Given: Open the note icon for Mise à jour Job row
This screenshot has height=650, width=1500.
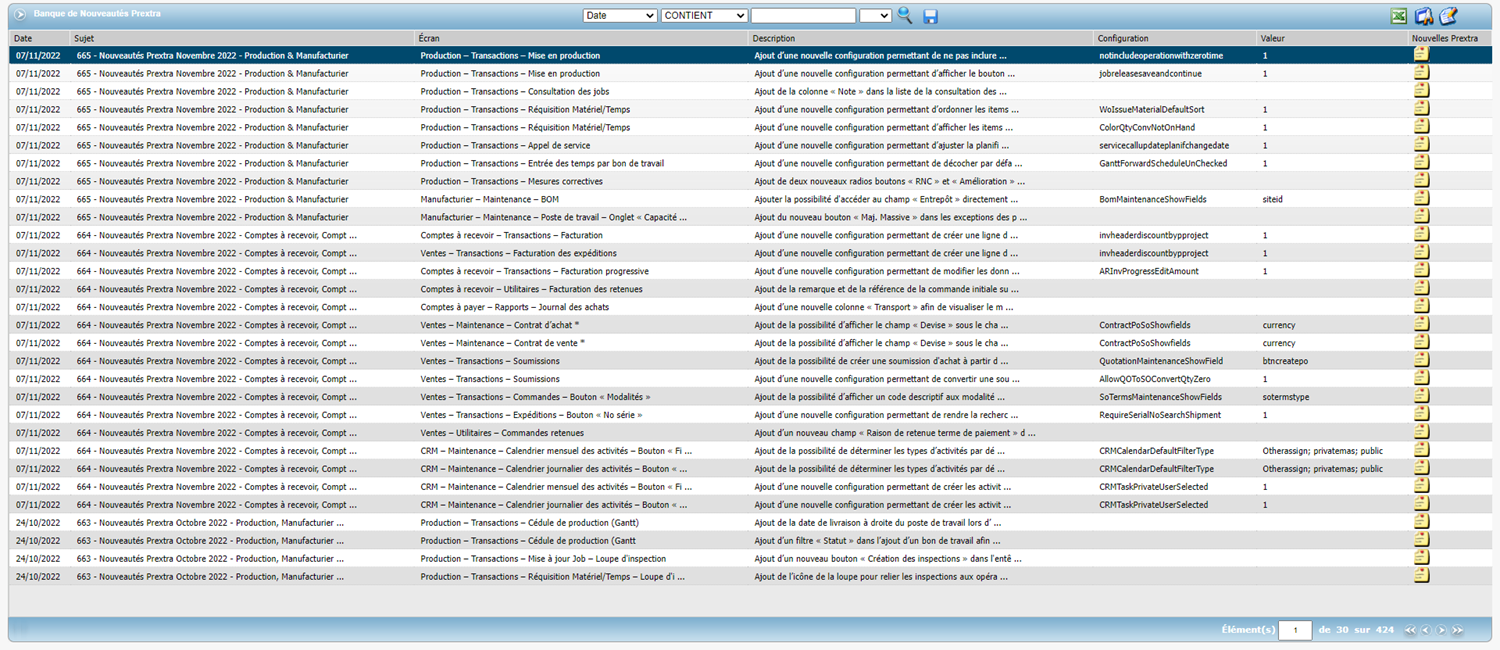Looking at the screenshot, I should pos(1421,559).
